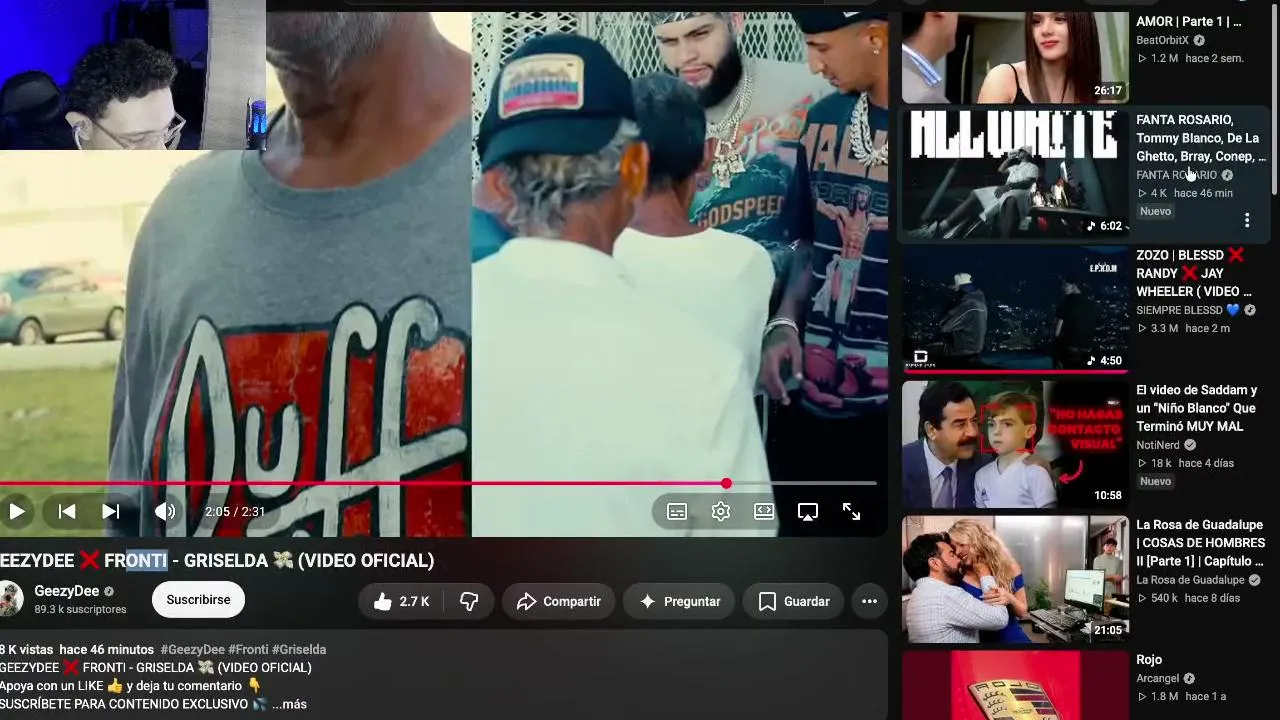
Task: Click the Compartir share button
Action: click(559, 601)
